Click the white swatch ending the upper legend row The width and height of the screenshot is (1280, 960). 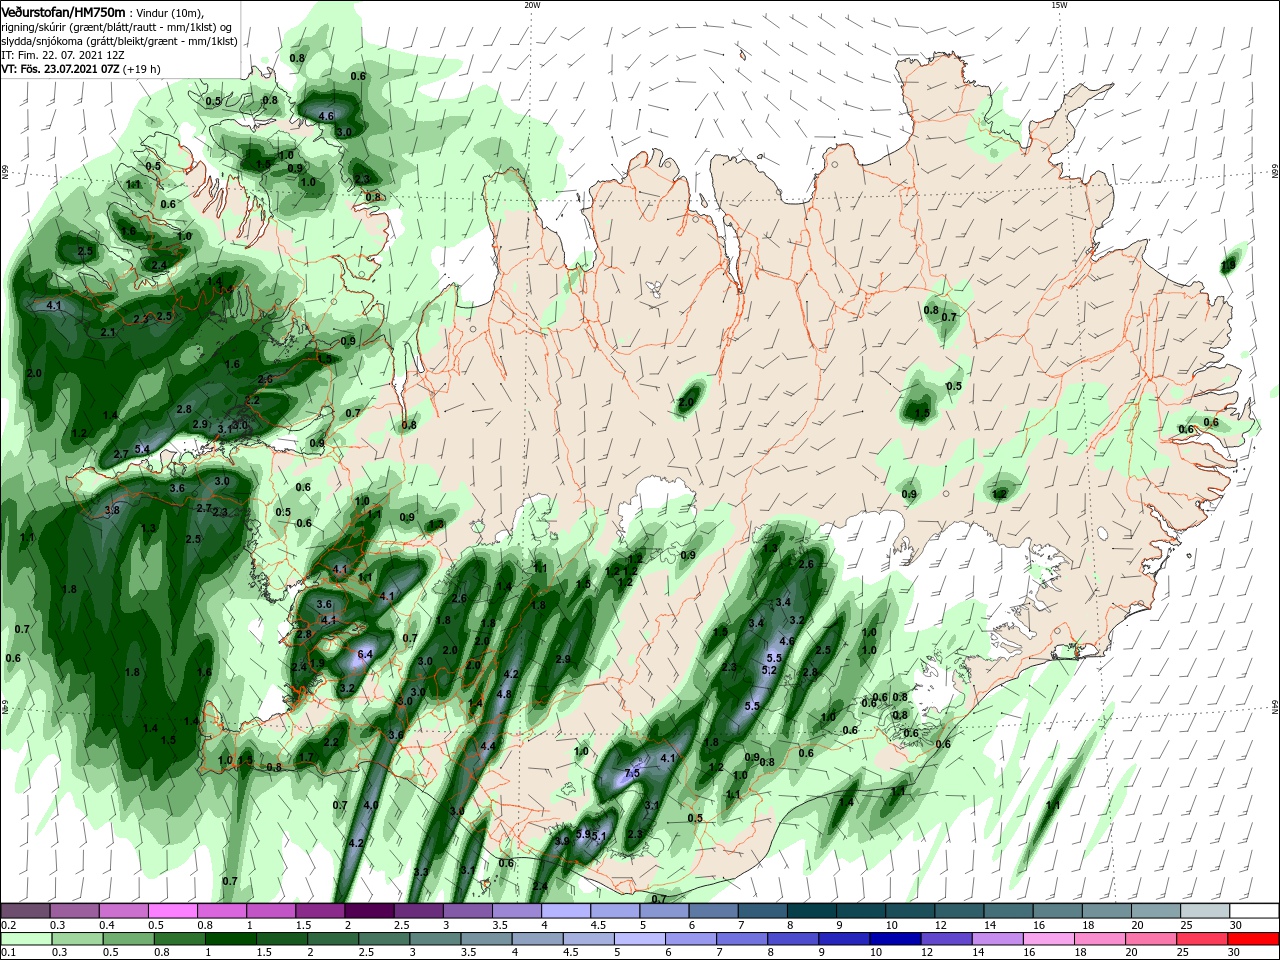pyautogui.click(x=1253, y=911)
